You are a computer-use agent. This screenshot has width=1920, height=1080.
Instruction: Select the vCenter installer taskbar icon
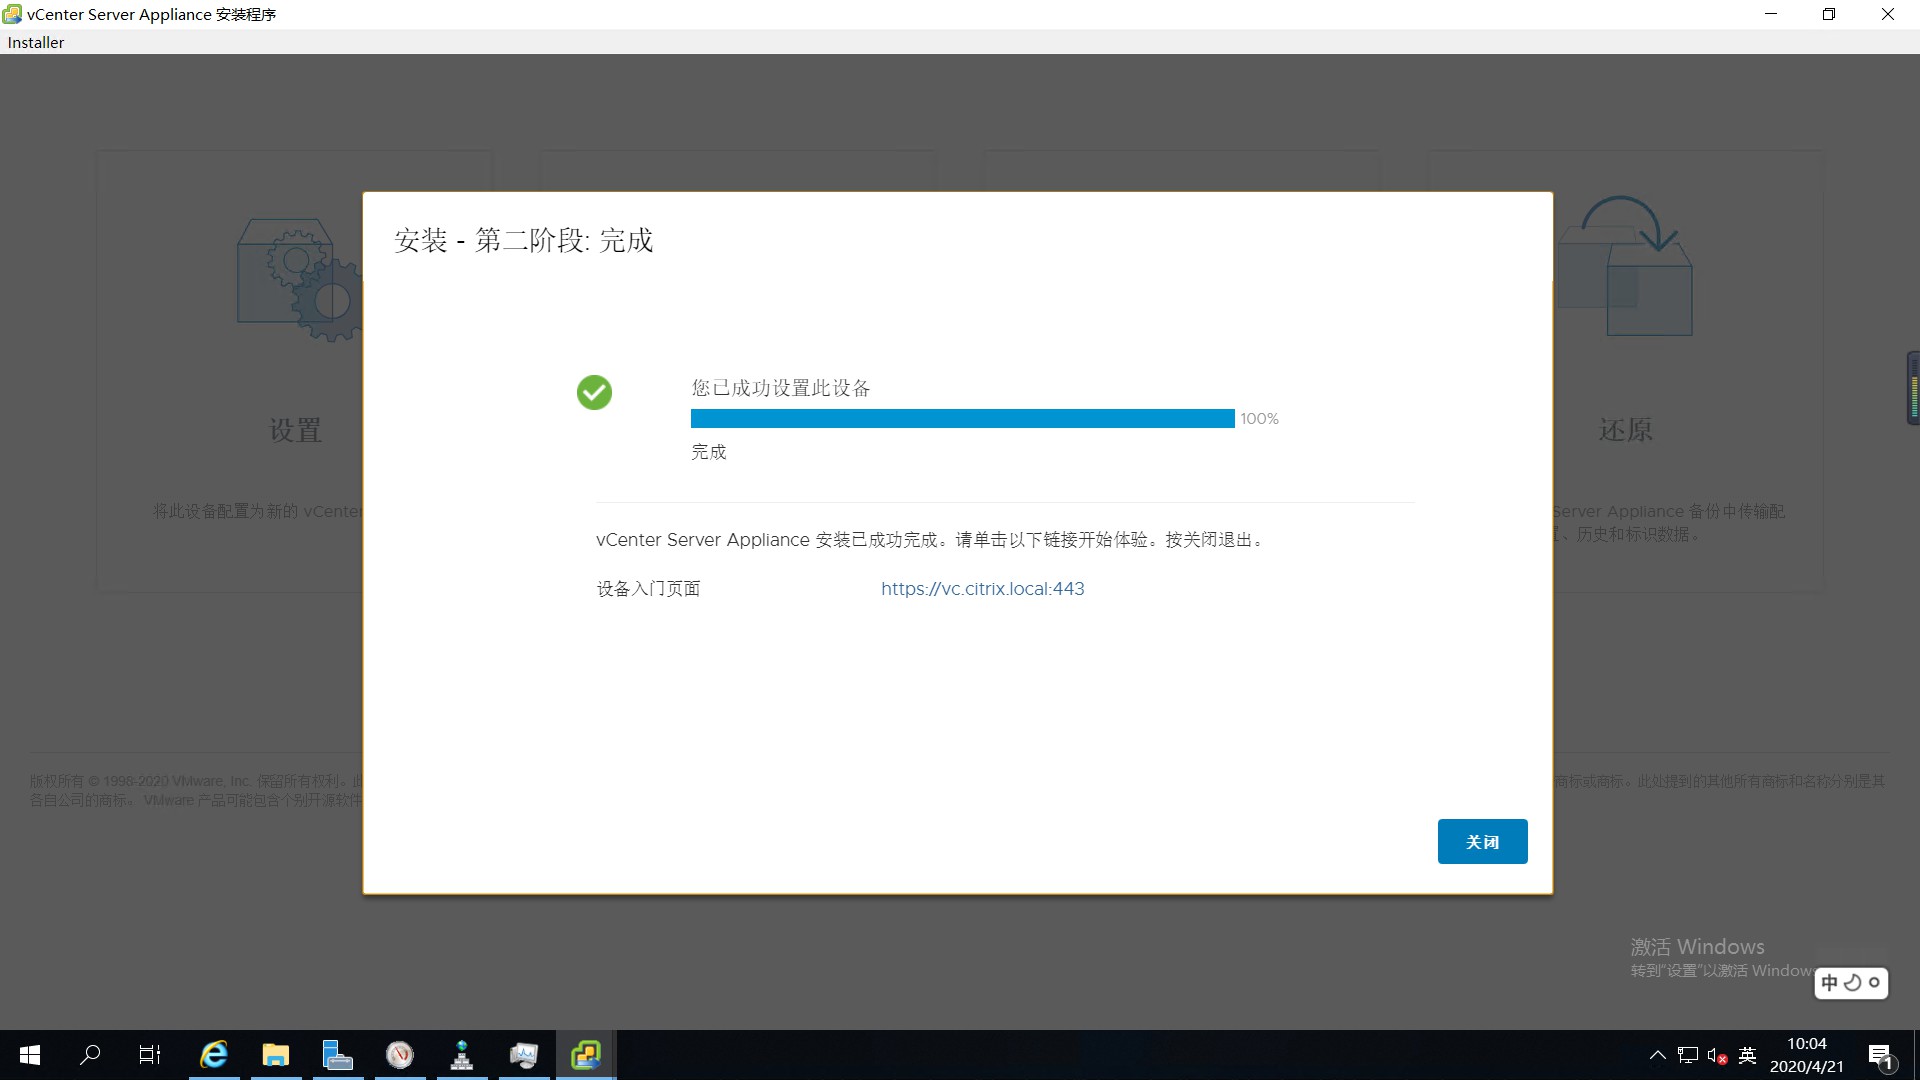[586, 1055]
